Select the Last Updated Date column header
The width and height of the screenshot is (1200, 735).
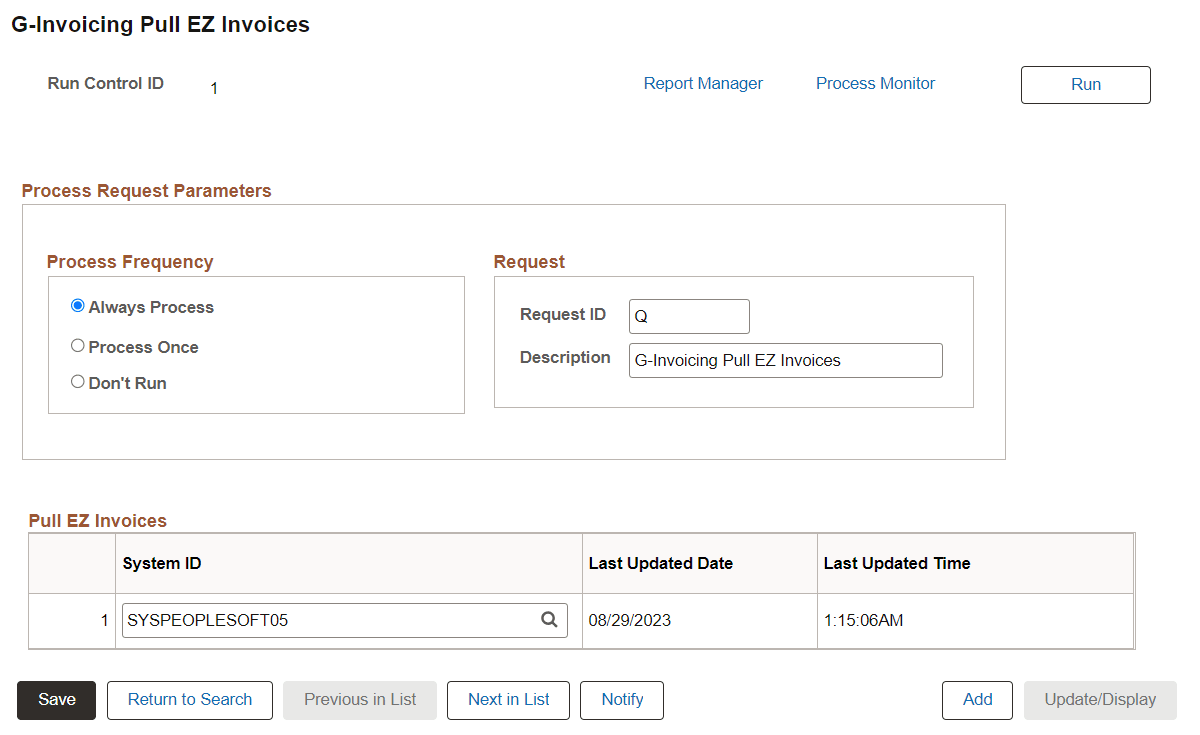click(x=660, y=563)
